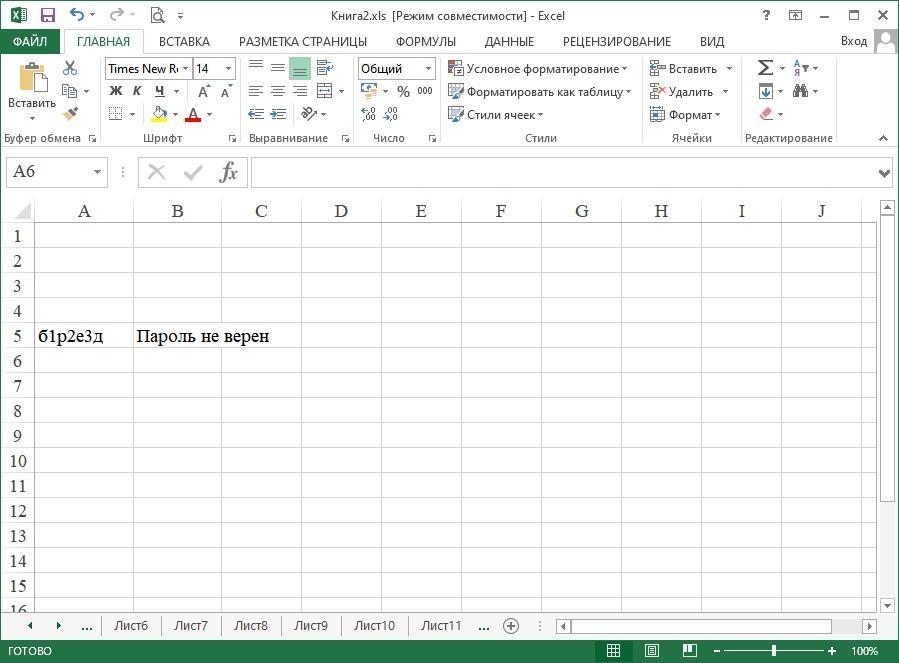Align text right

300,91
